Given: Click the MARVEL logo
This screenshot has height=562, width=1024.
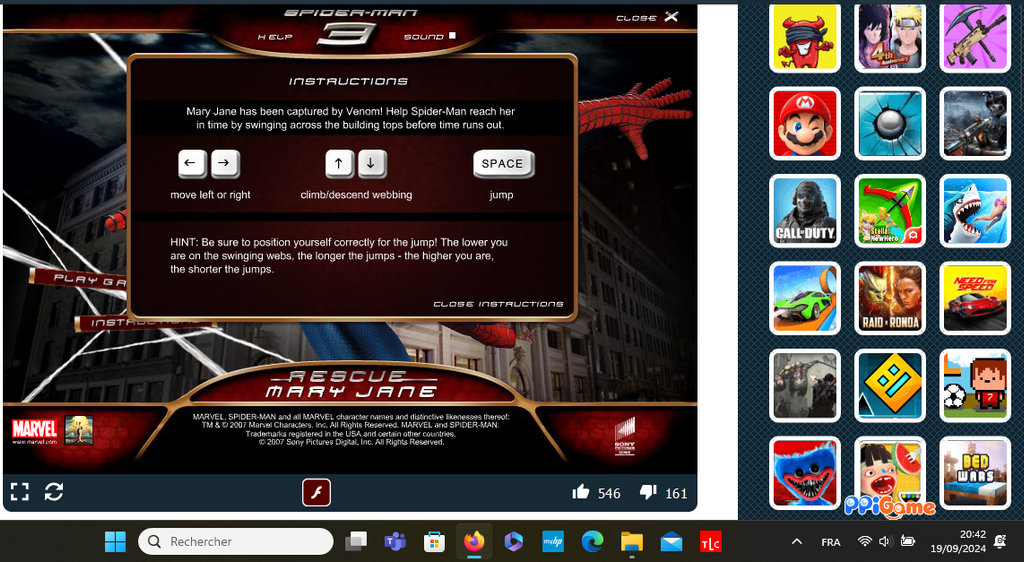Looking at the screenshot, I should [35, 429].
